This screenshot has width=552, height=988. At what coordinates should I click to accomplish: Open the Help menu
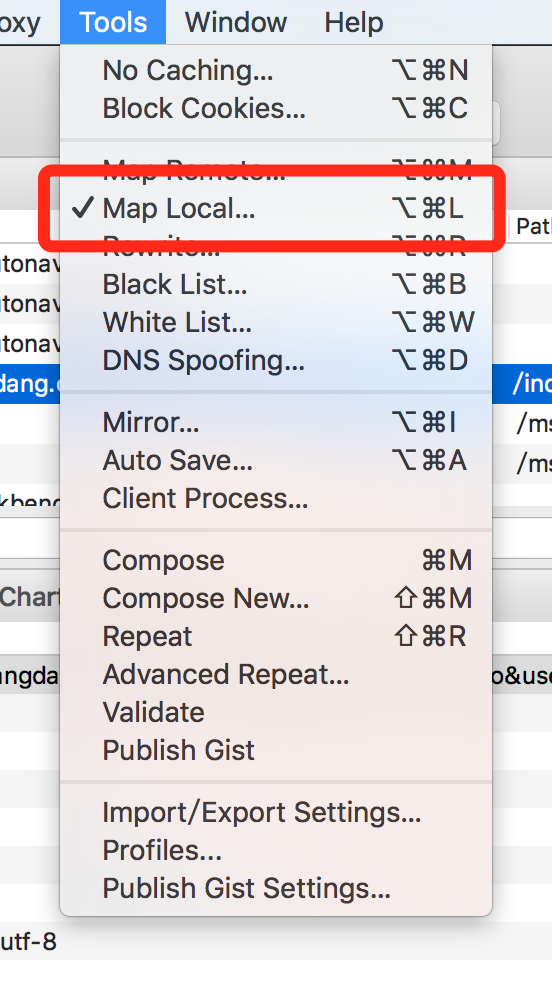[x=354, y=22]
